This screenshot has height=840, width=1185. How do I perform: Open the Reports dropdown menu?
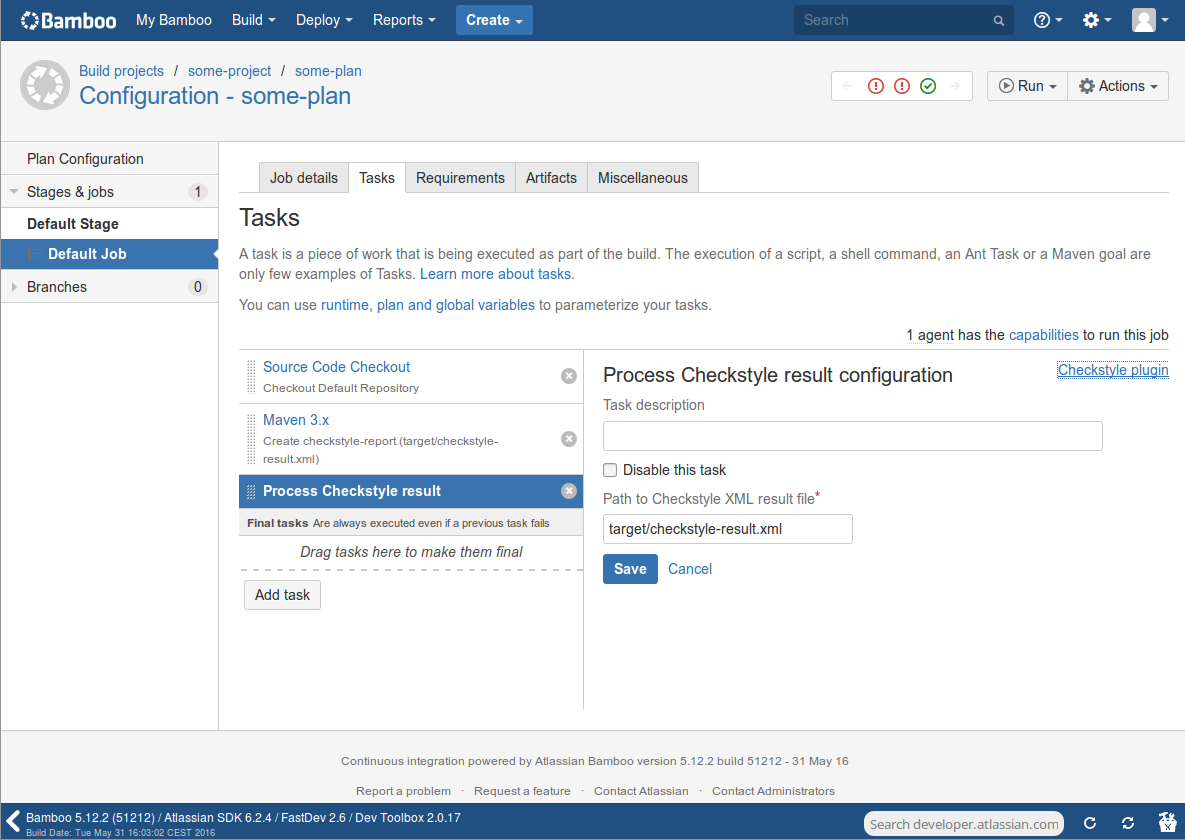click(404, 20)
